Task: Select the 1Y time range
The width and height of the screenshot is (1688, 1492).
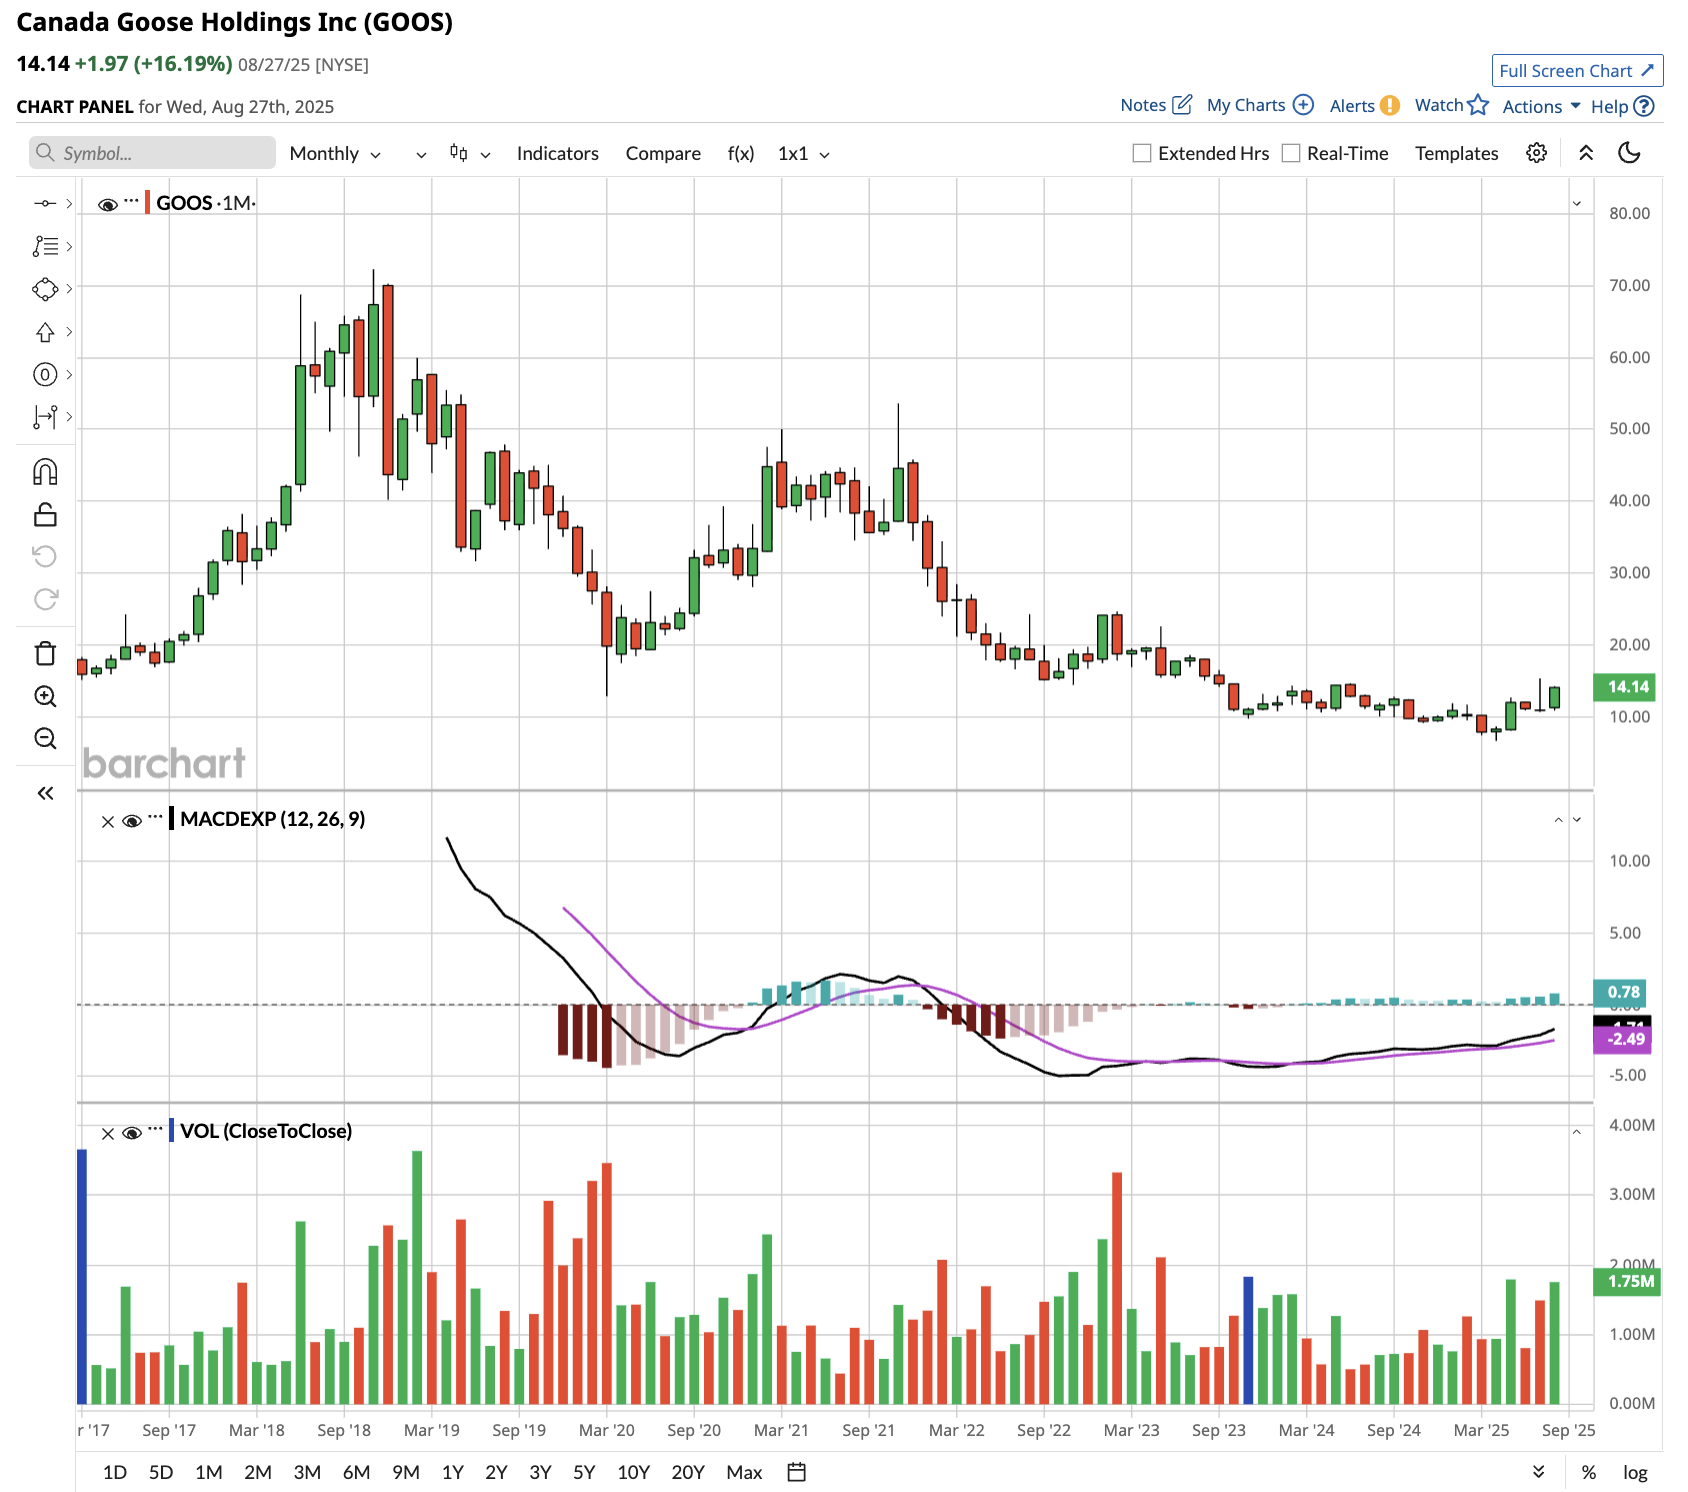Action: tap(452, 1472)
